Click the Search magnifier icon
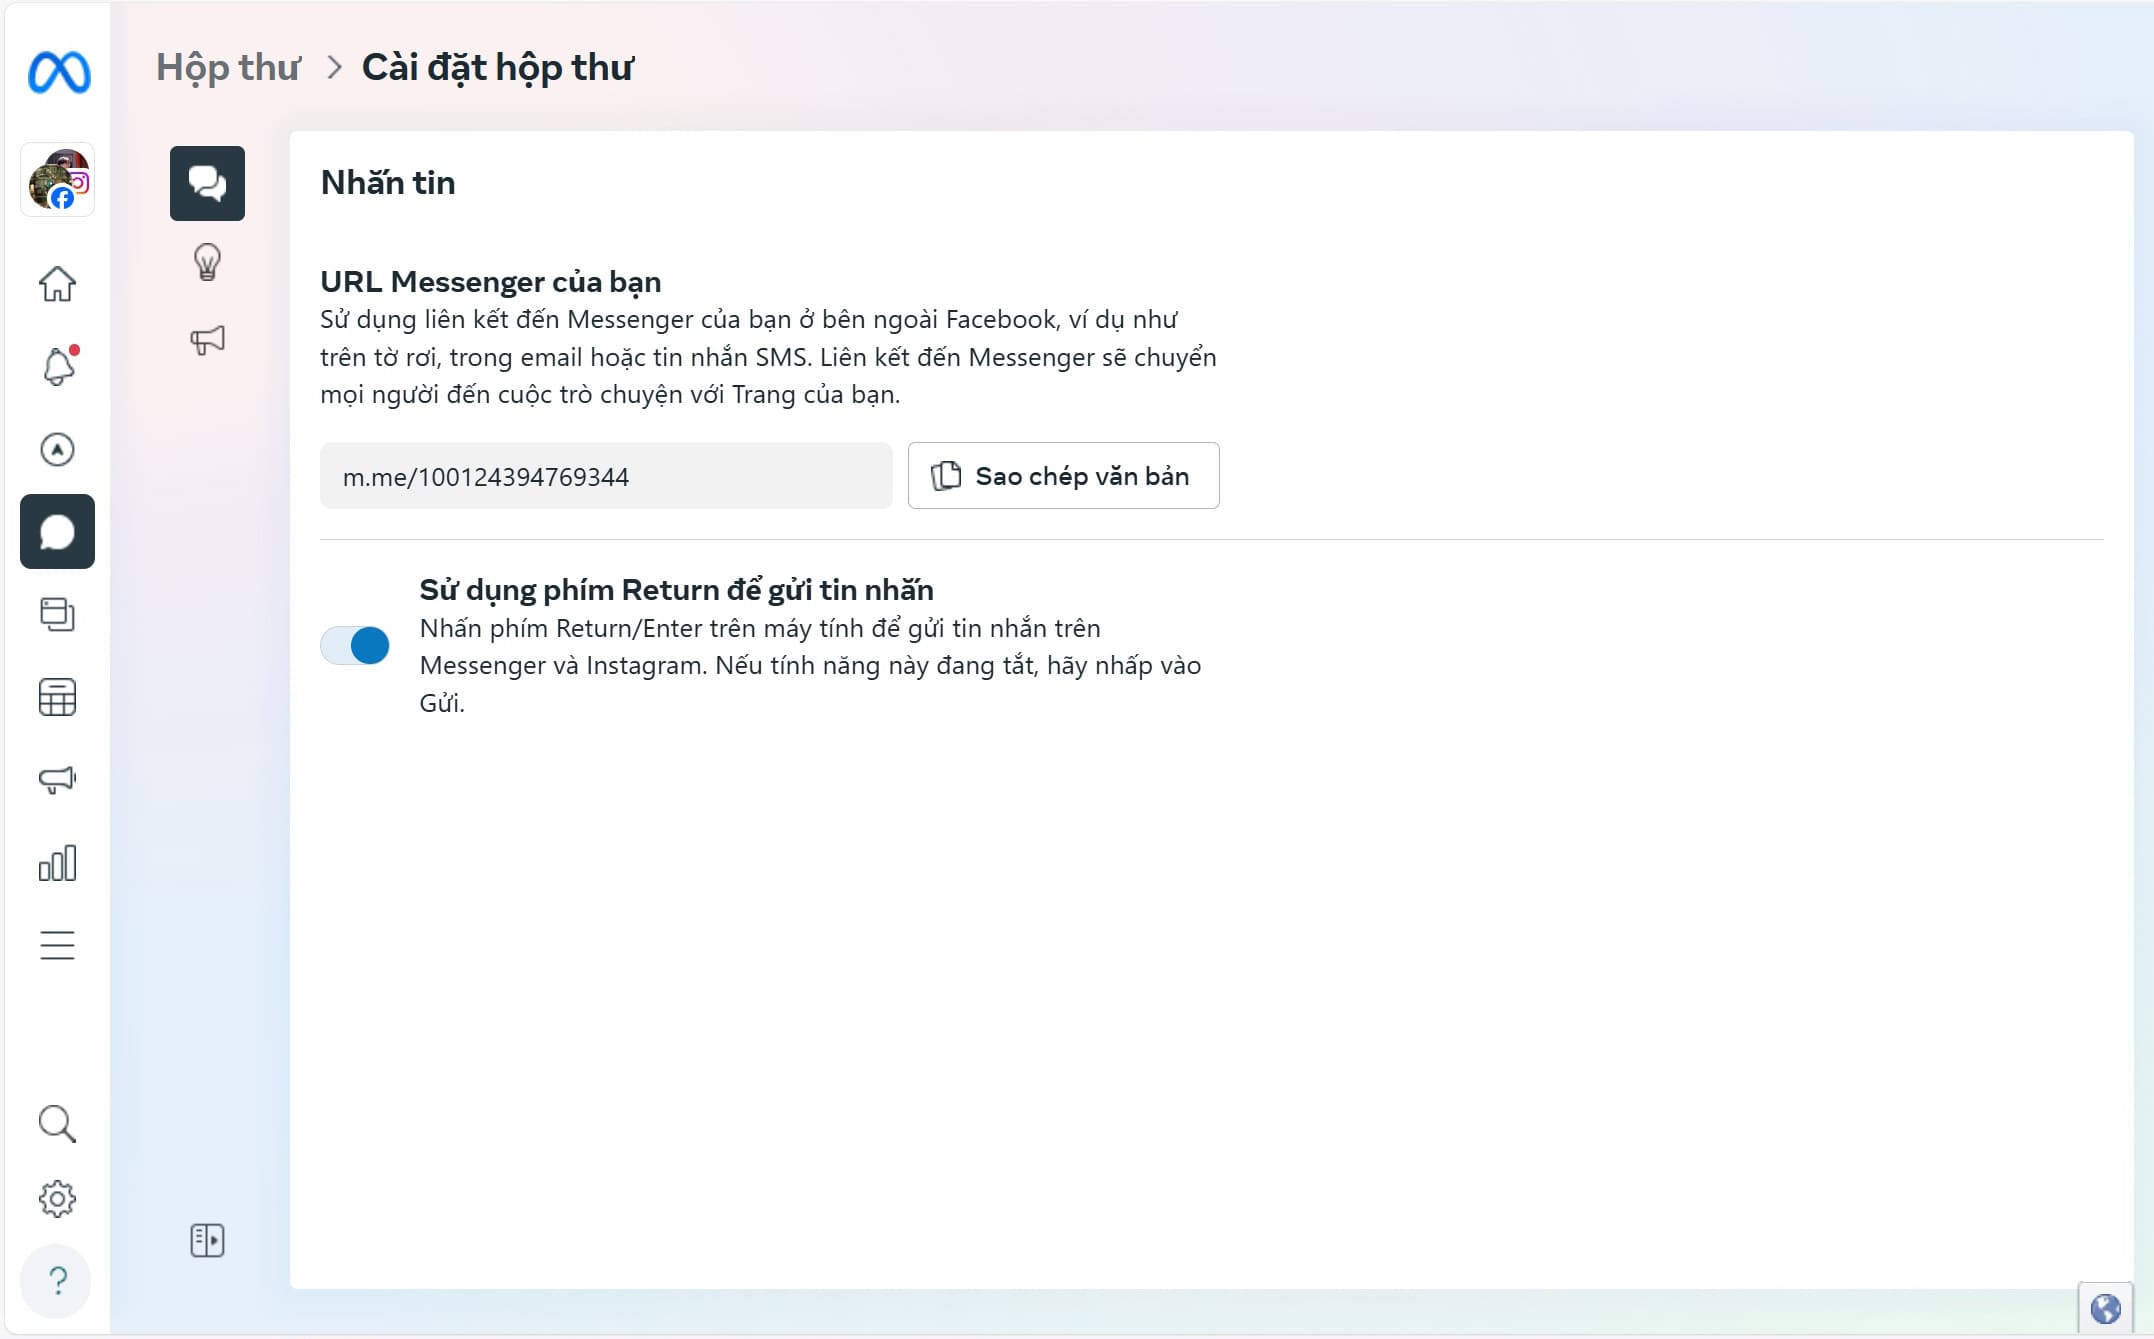The width and height of the screenshot is (2154, 1339). click(57, 1124)
